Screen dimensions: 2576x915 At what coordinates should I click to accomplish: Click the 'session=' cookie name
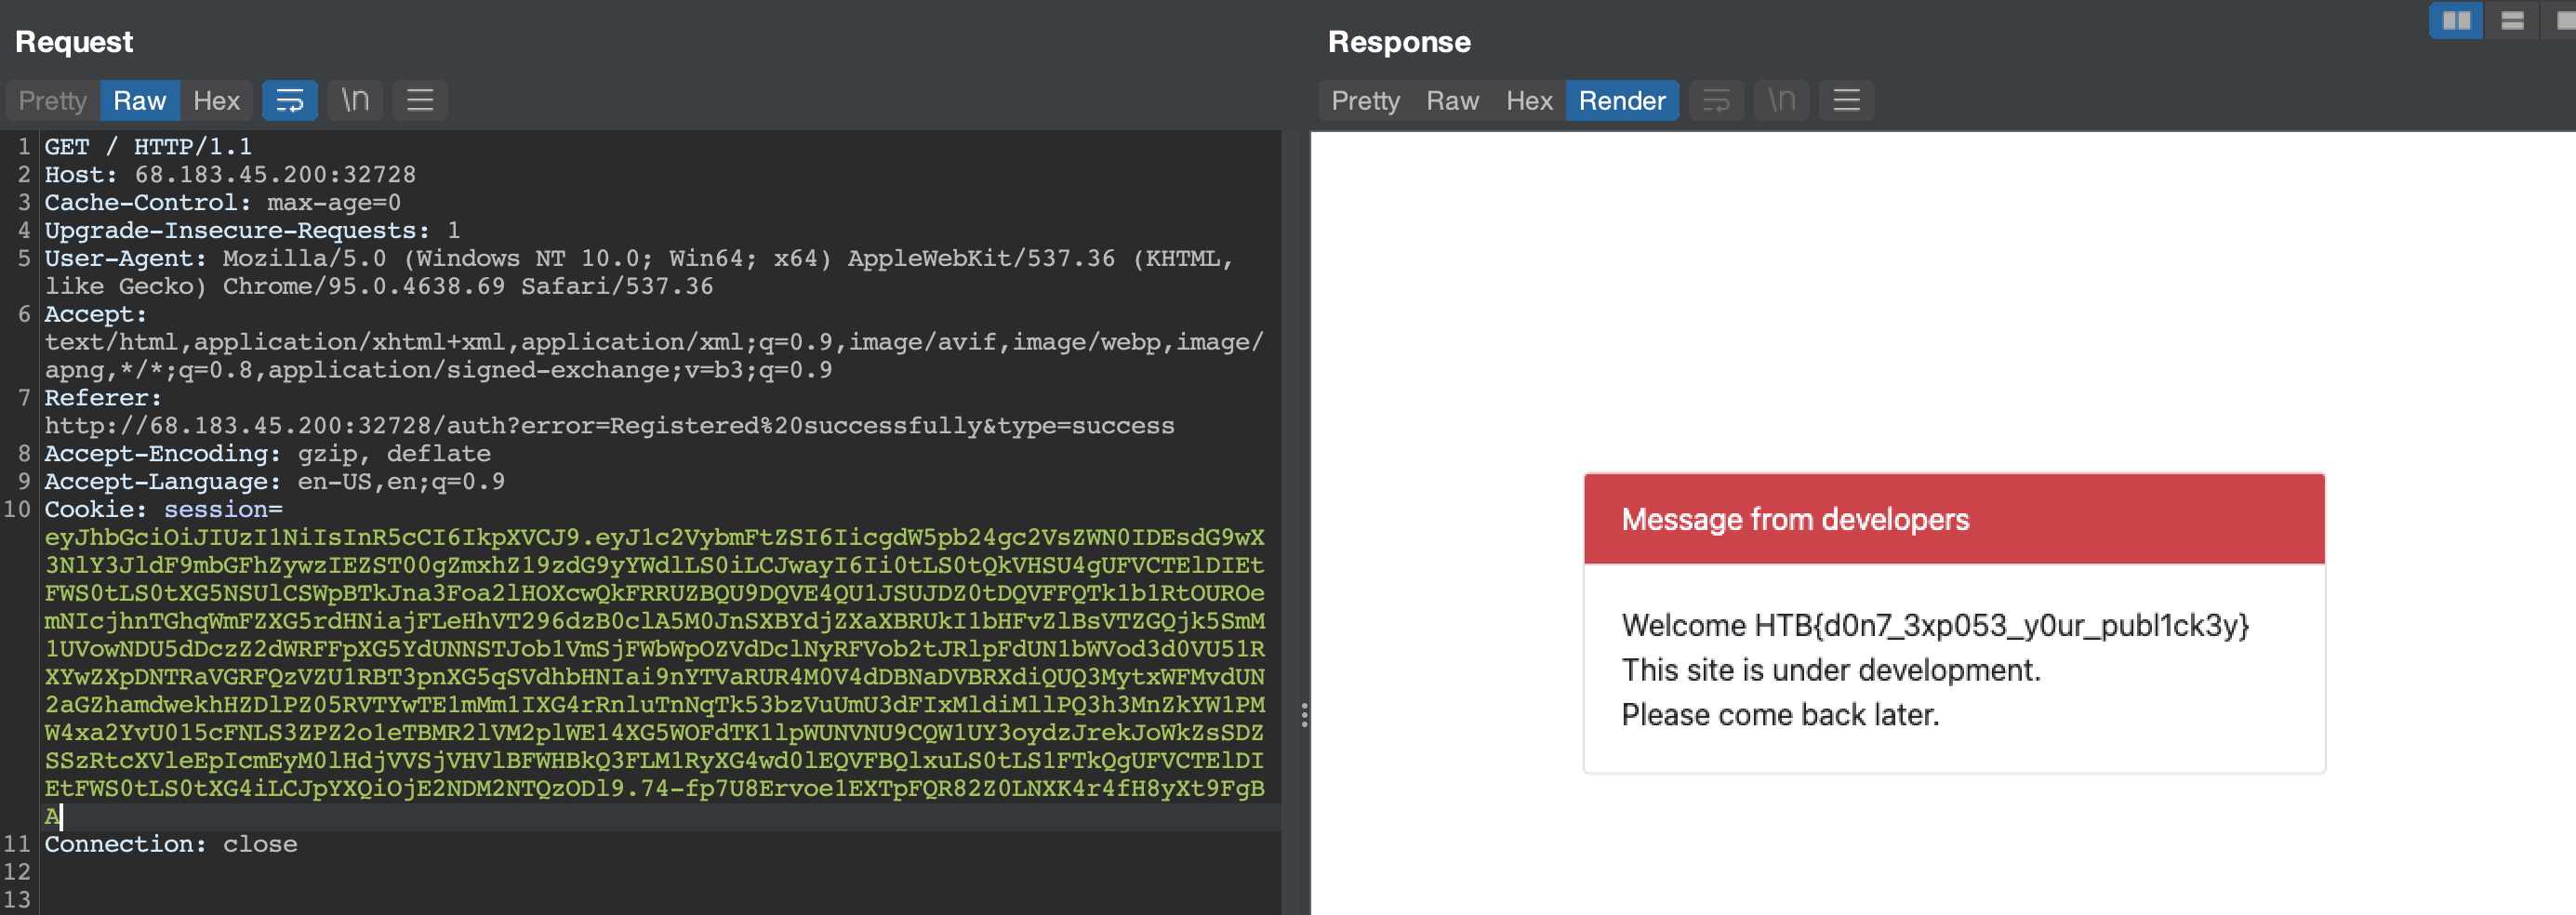(223, 510)
